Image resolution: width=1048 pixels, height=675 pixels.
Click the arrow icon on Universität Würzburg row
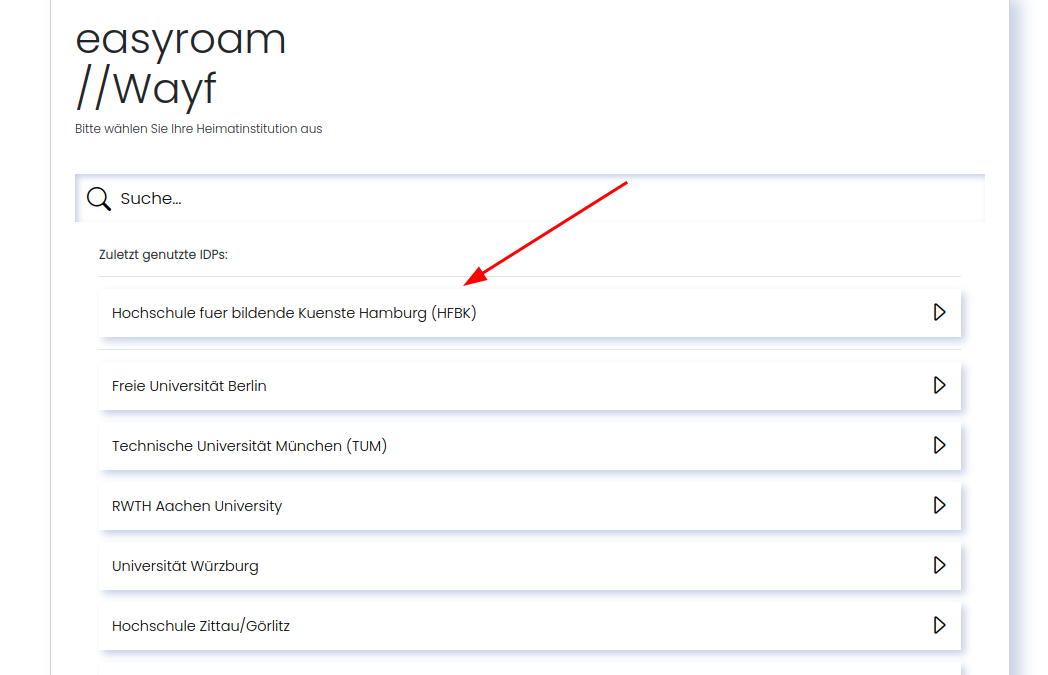pyautogui.click(x=939, y=565)
